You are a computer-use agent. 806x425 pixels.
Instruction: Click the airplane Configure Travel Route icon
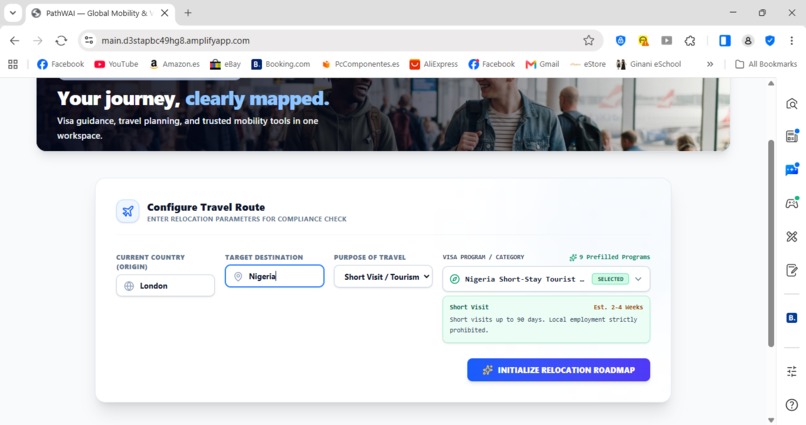[x=127, y=211]
